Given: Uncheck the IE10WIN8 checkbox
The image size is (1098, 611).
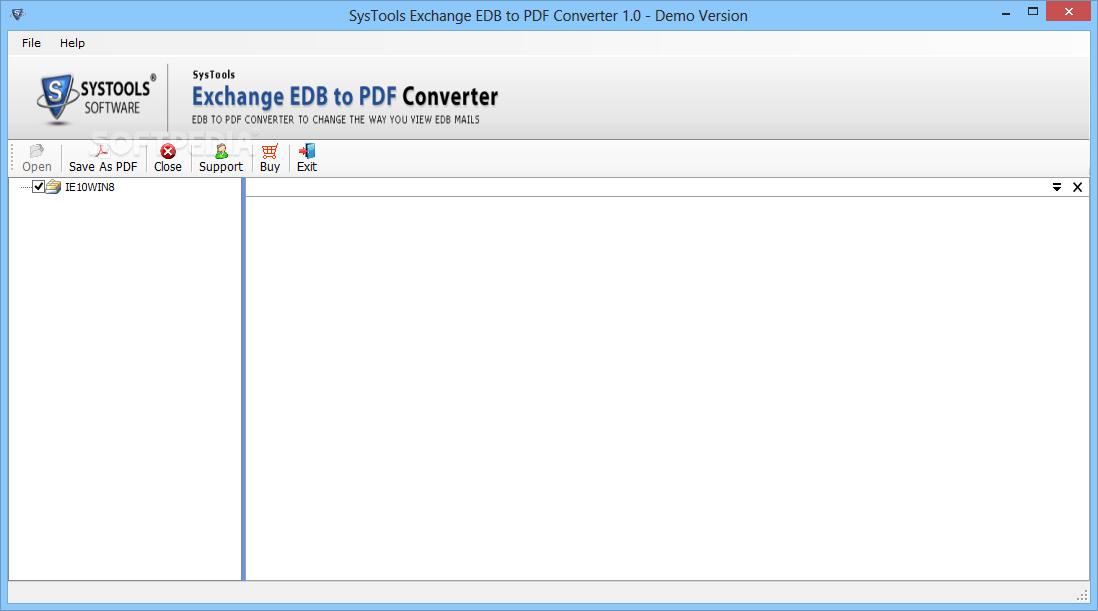Looking at the screenshot, I should click(x=39, y=187).
